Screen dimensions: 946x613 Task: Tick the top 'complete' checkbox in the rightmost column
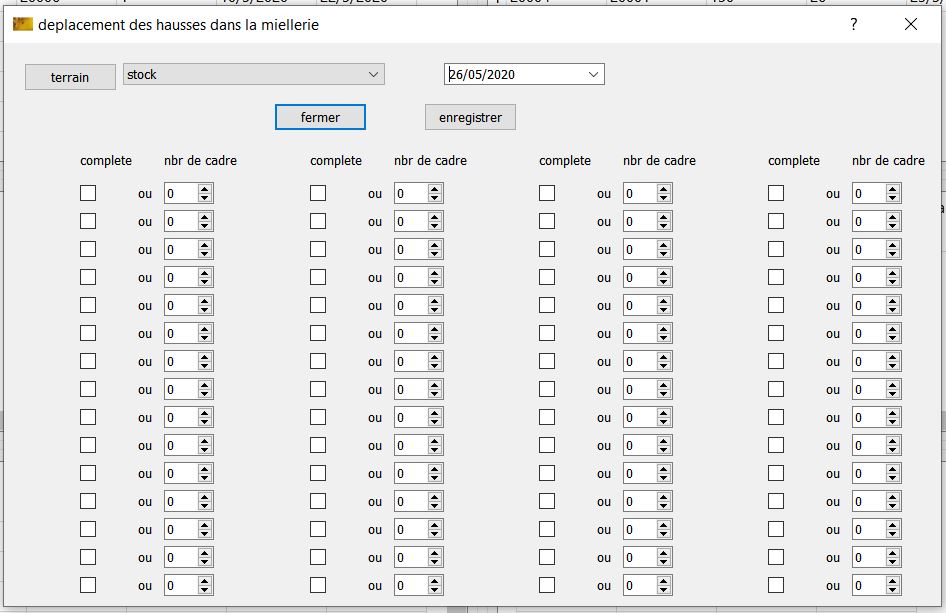(776, 193)
